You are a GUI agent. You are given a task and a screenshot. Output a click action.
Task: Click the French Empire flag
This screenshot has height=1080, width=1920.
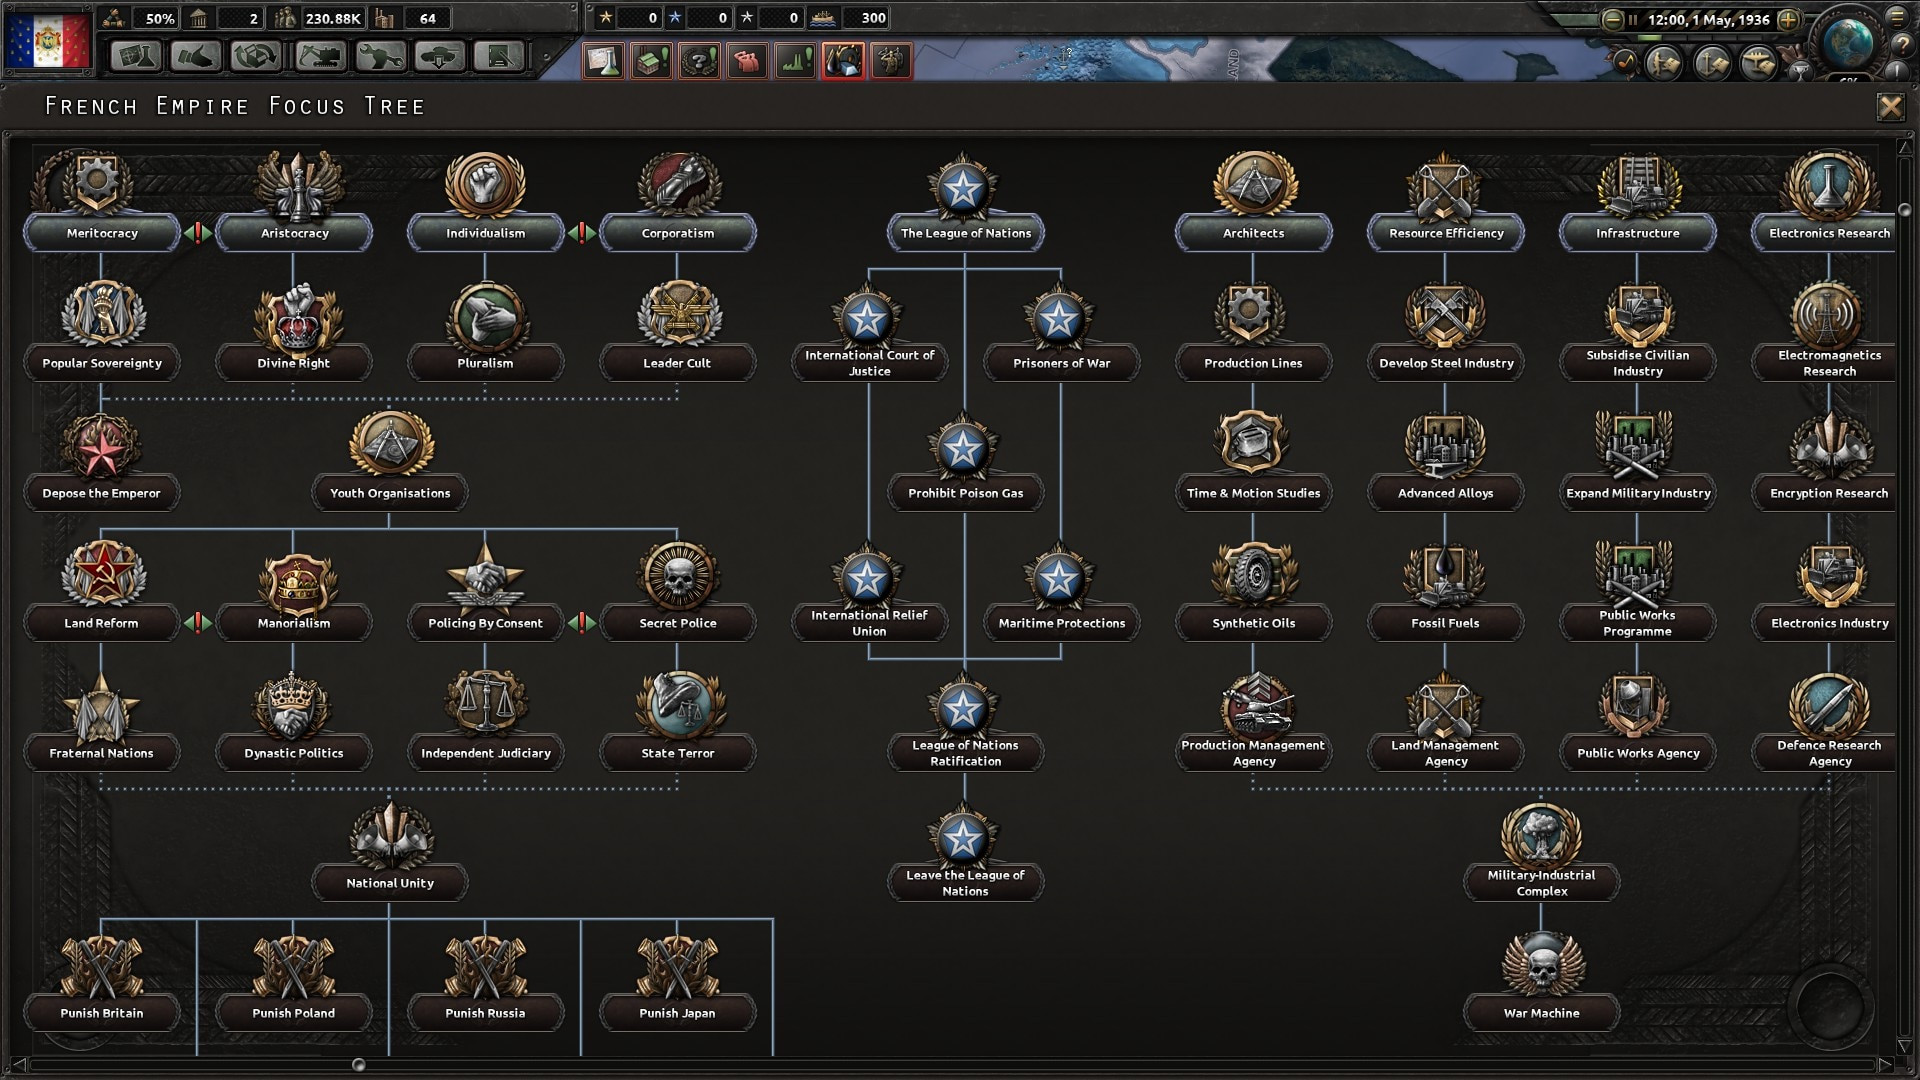click(47, 40)
